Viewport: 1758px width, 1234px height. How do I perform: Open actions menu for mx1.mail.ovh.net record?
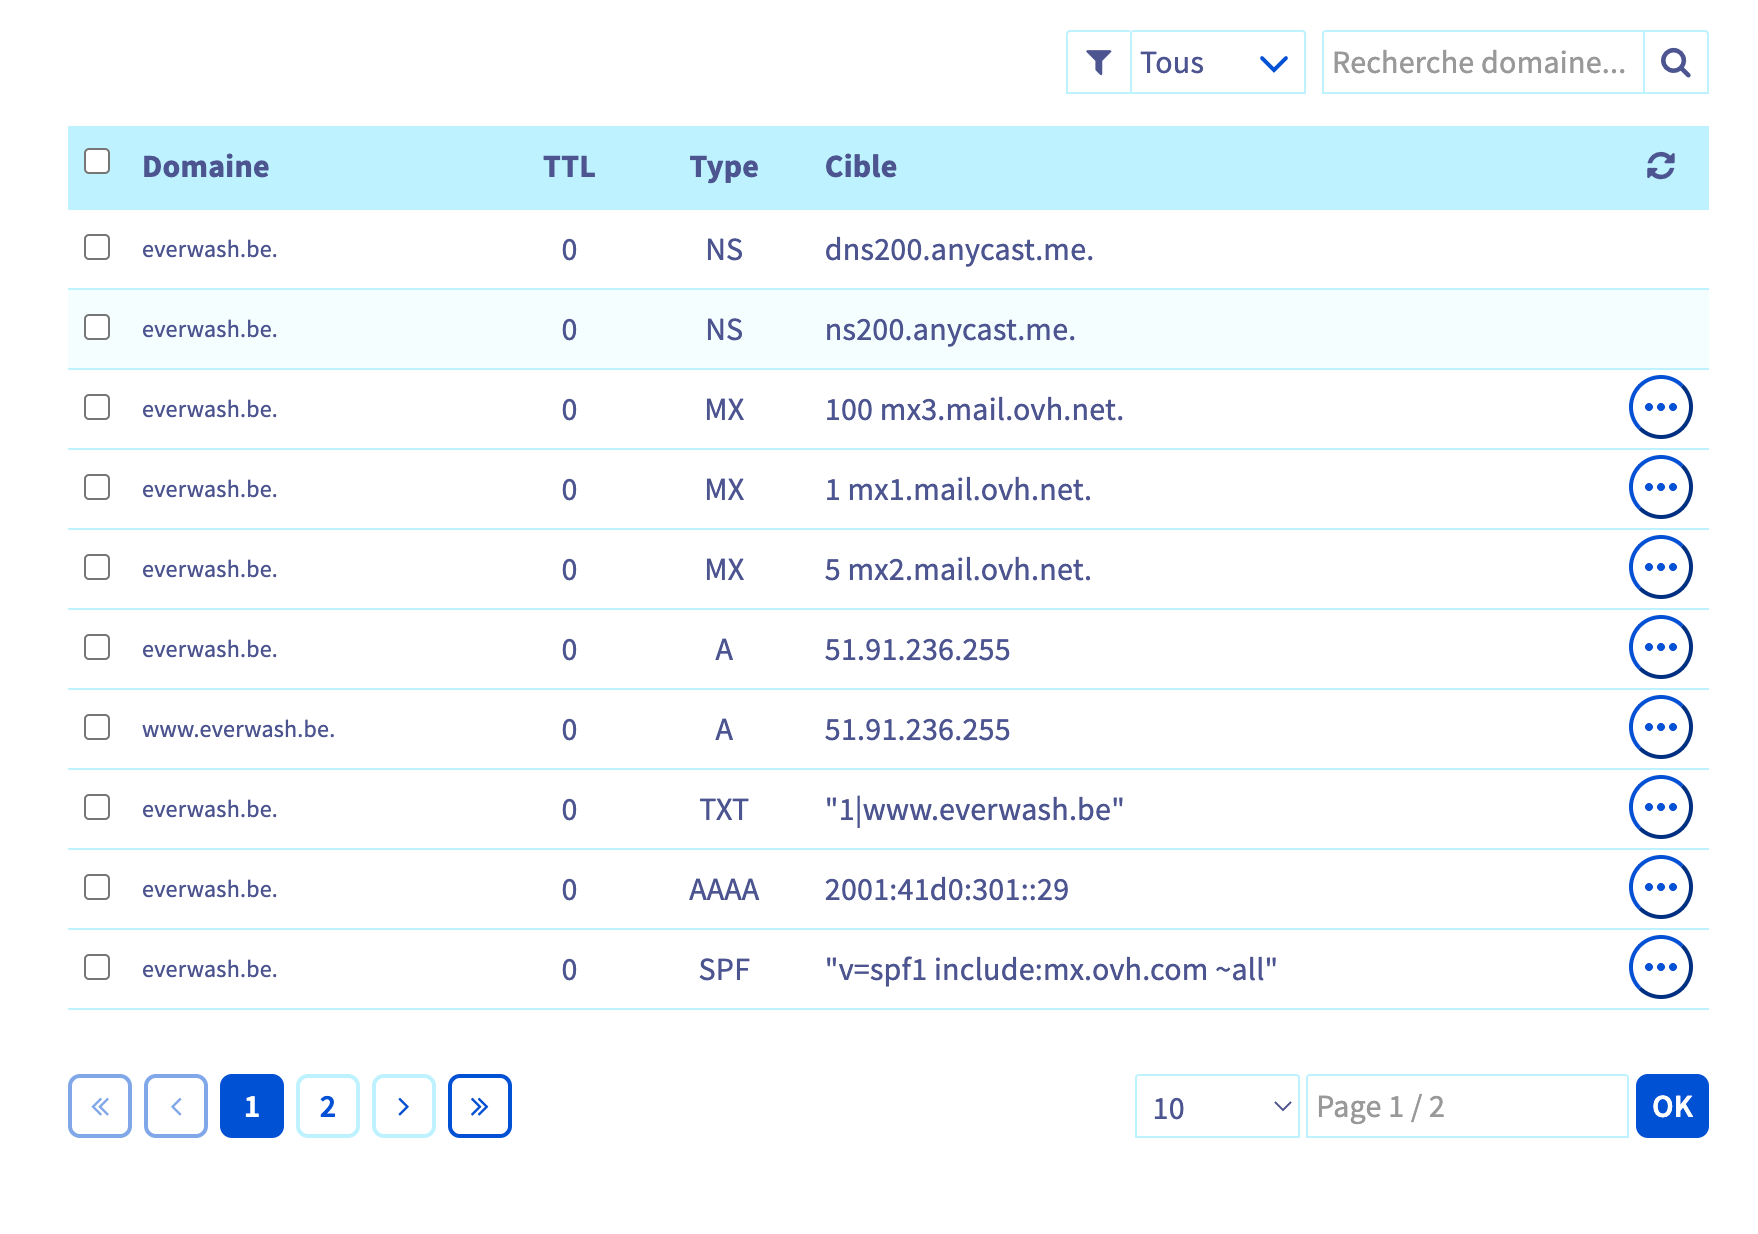click(x=1660, y=488)
